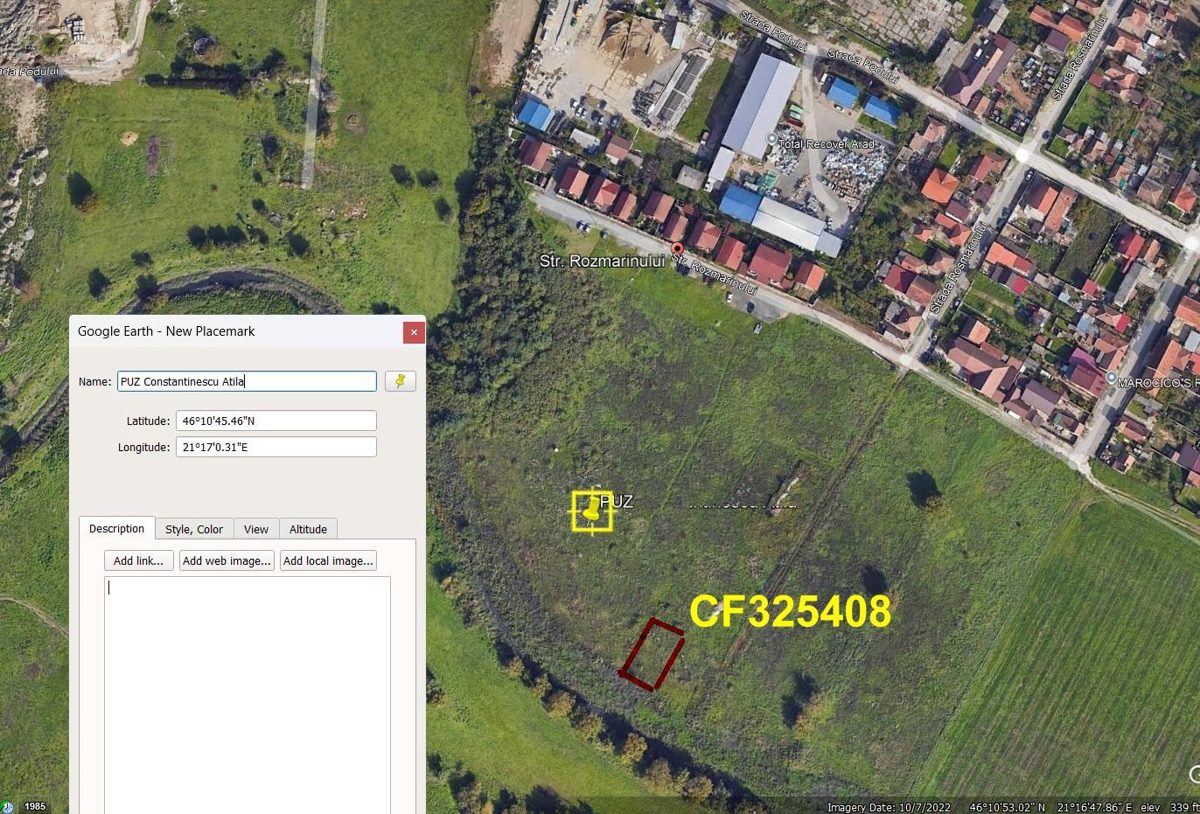Focus the placemark Name field
1200x814 pixels.
click(x=247, y=381)
